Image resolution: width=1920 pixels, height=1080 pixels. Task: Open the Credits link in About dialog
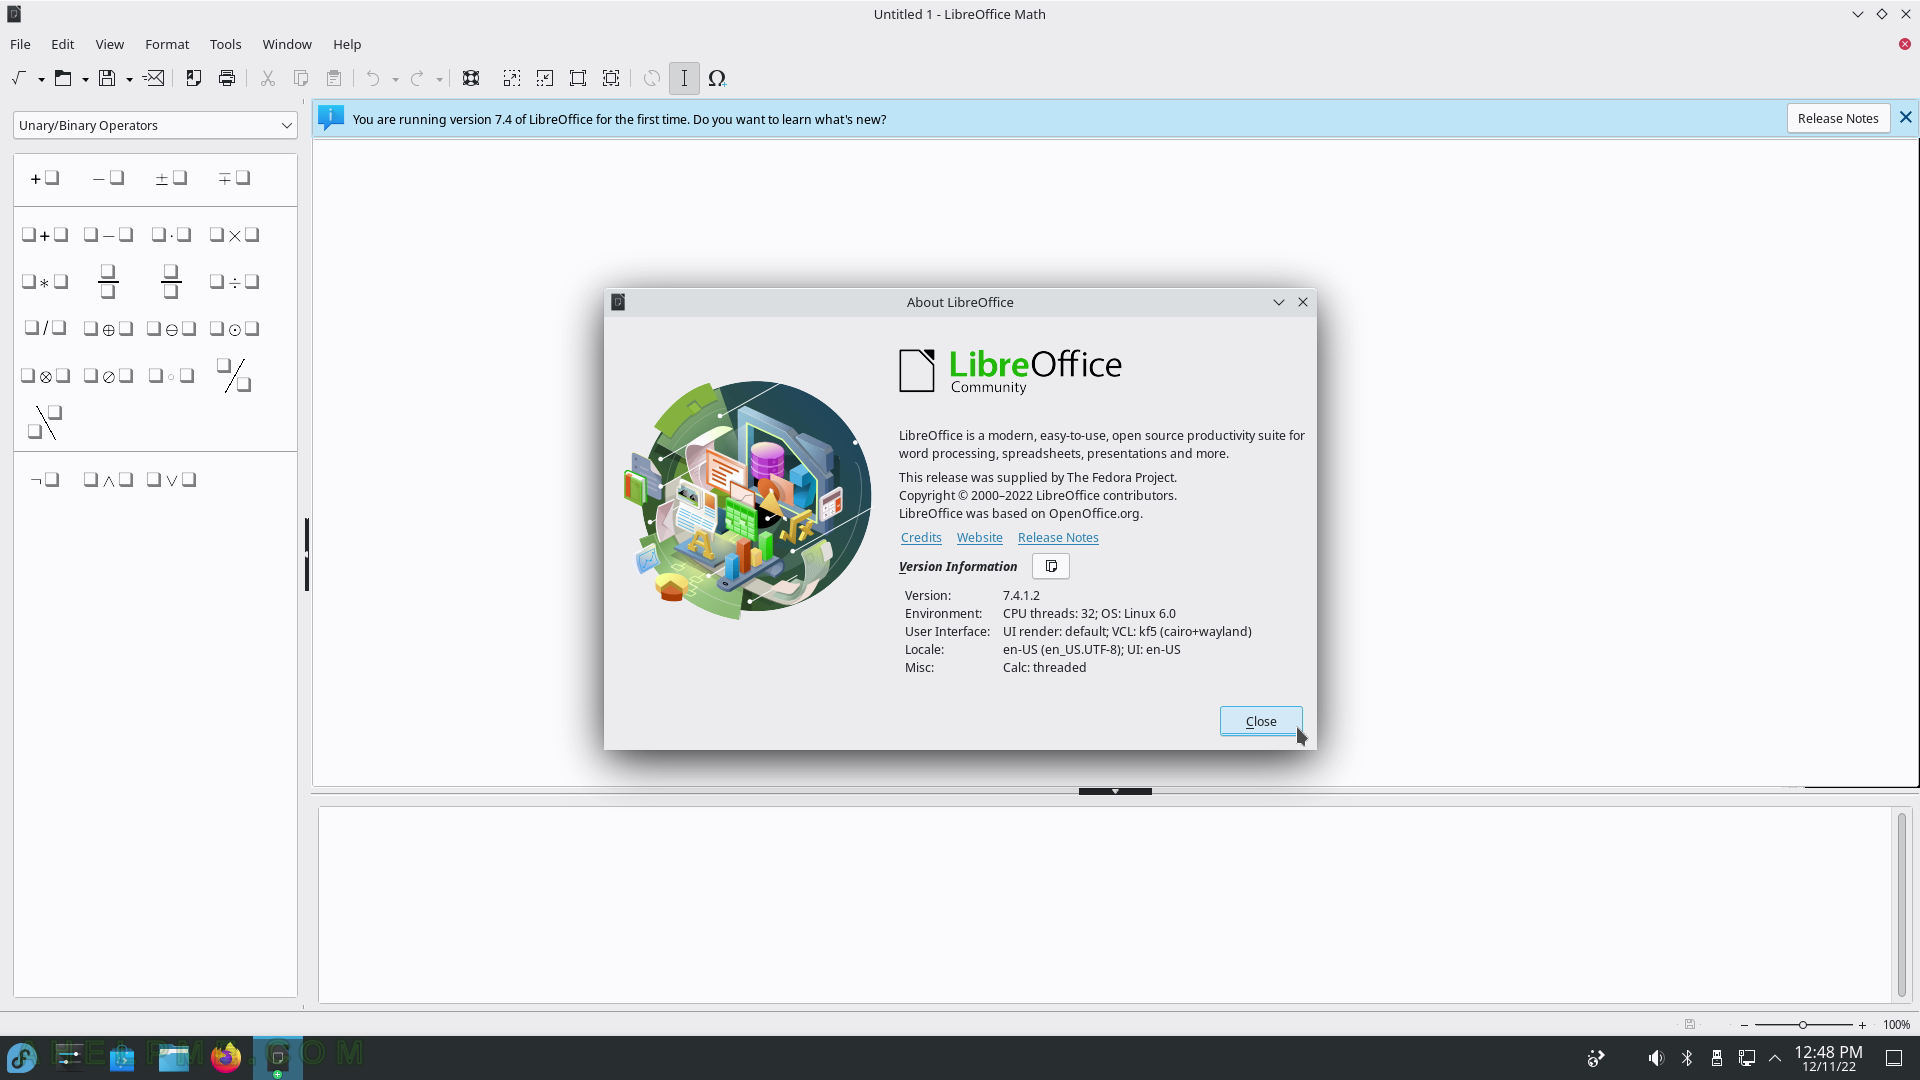[x=921, y=537]
